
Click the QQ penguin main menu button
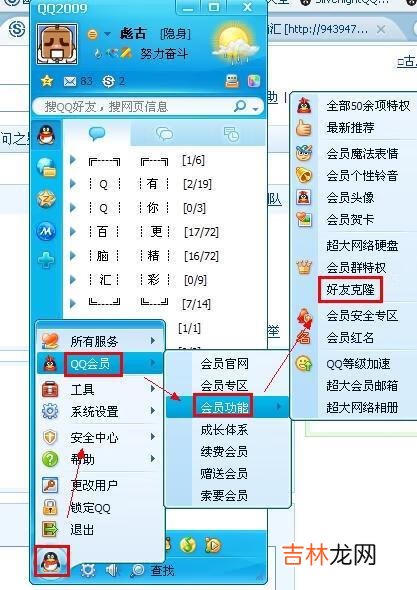(x=52, y=561)
